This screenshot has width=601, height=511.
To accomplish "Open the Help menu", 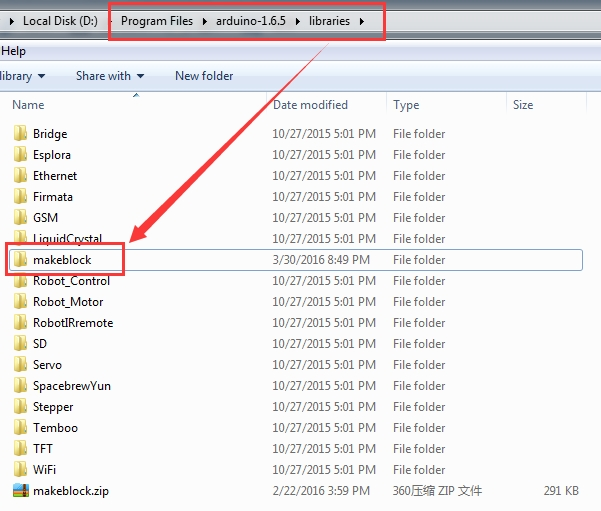I will click(13, 51).
